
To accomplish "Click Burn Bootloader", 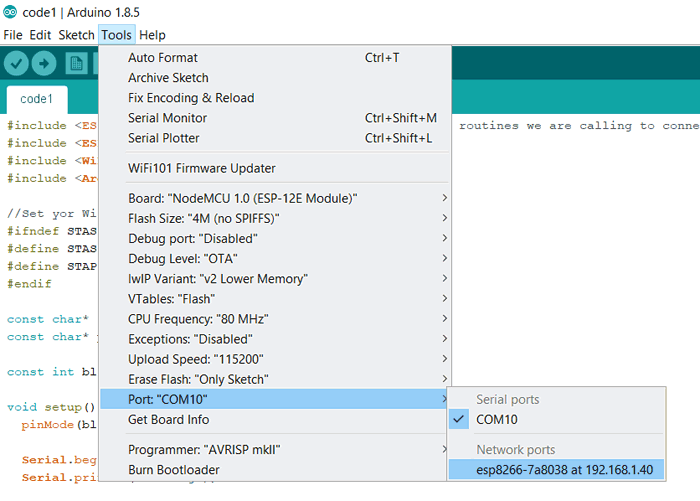I will [x=275, y=470].
